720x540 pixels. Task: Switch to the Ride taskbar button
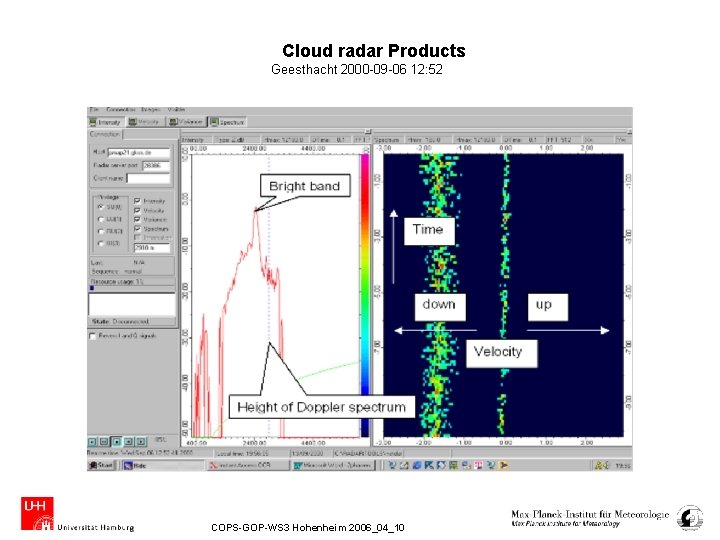(x=163, y=466)
